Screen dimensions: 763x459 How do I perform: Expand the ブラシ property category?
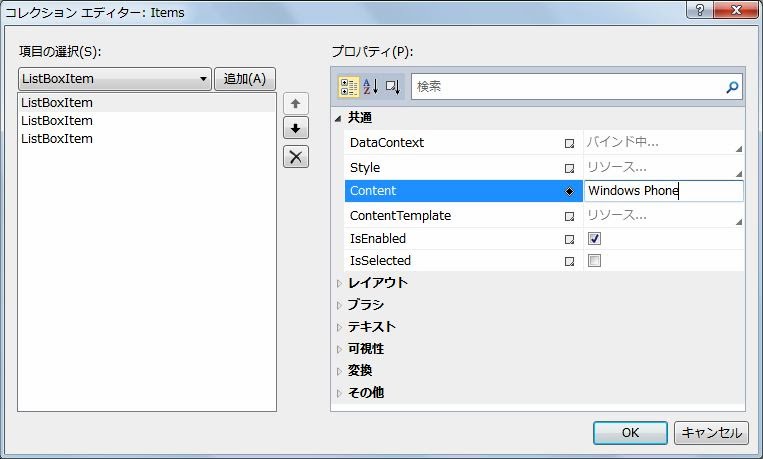(339, 305)
